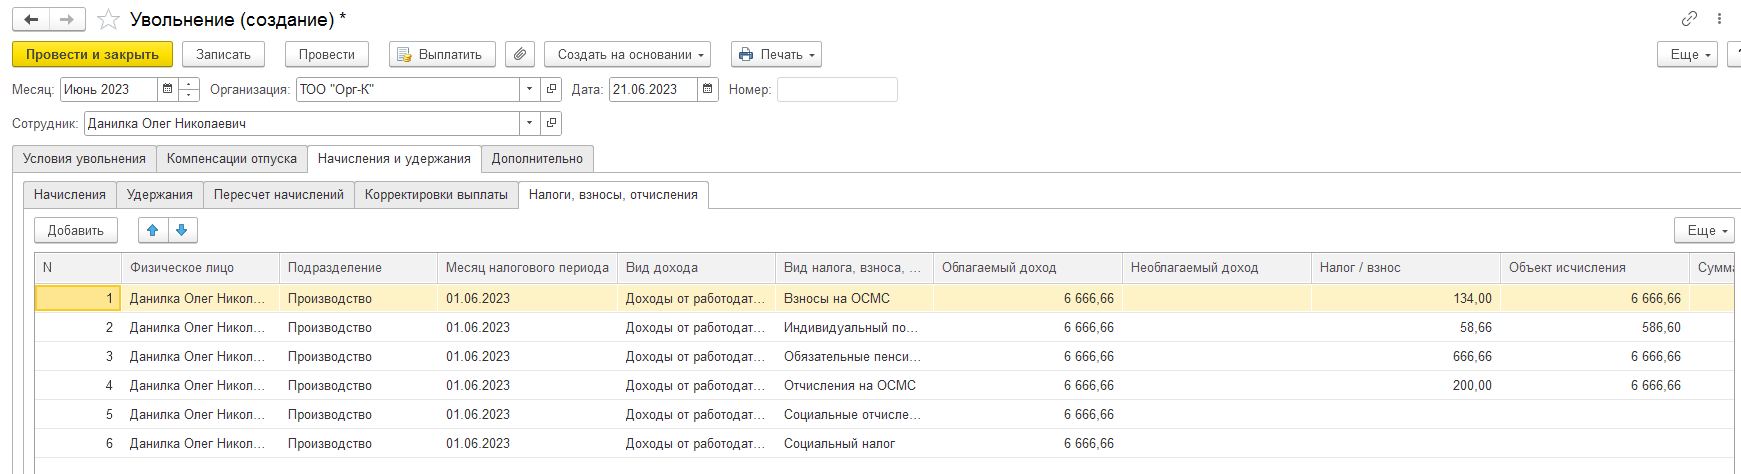Switch to the Условия увольнения tab

pyautogui.click(x=84, y=158)
